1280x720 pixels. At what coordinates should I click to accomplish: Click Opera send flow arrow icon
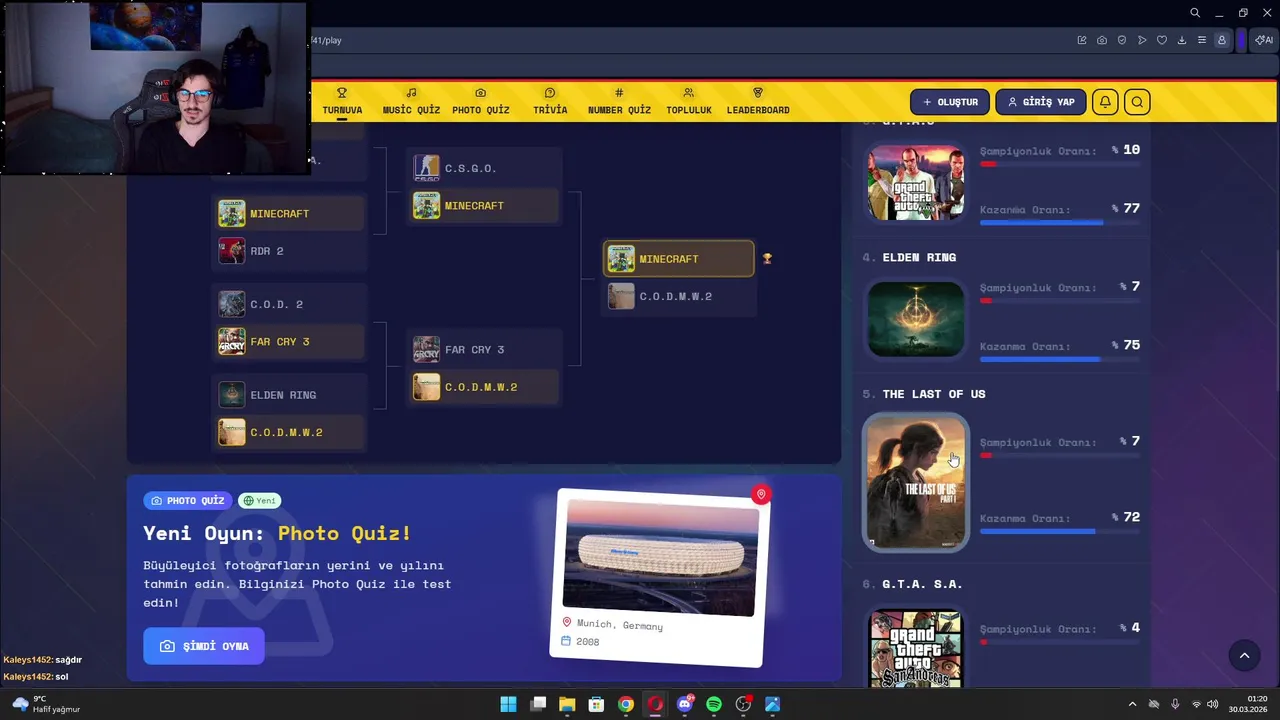1142,40
